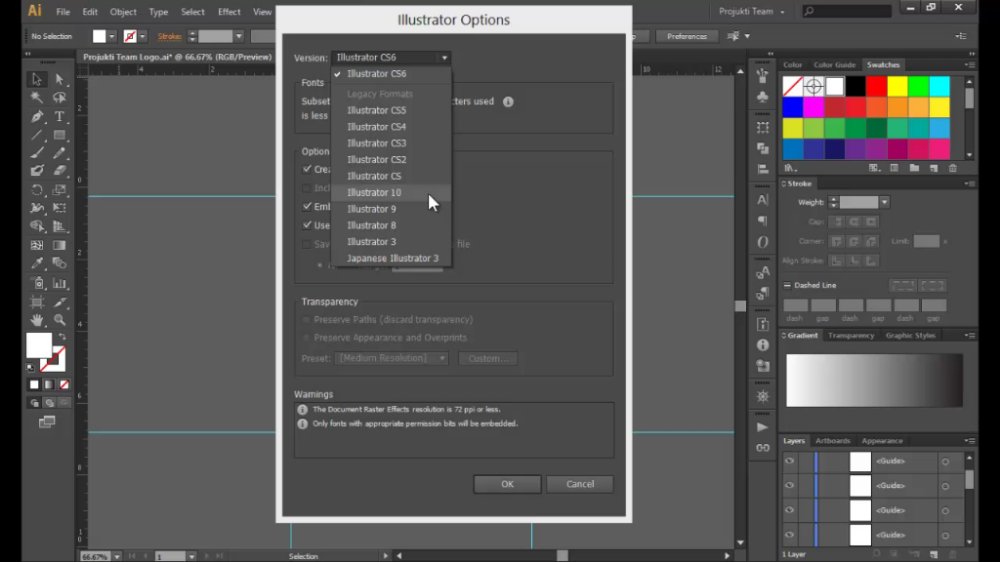1000x562 pixels.
Task: Open the Version dropdown in Illustrator Options
Action: coord(391,57)
